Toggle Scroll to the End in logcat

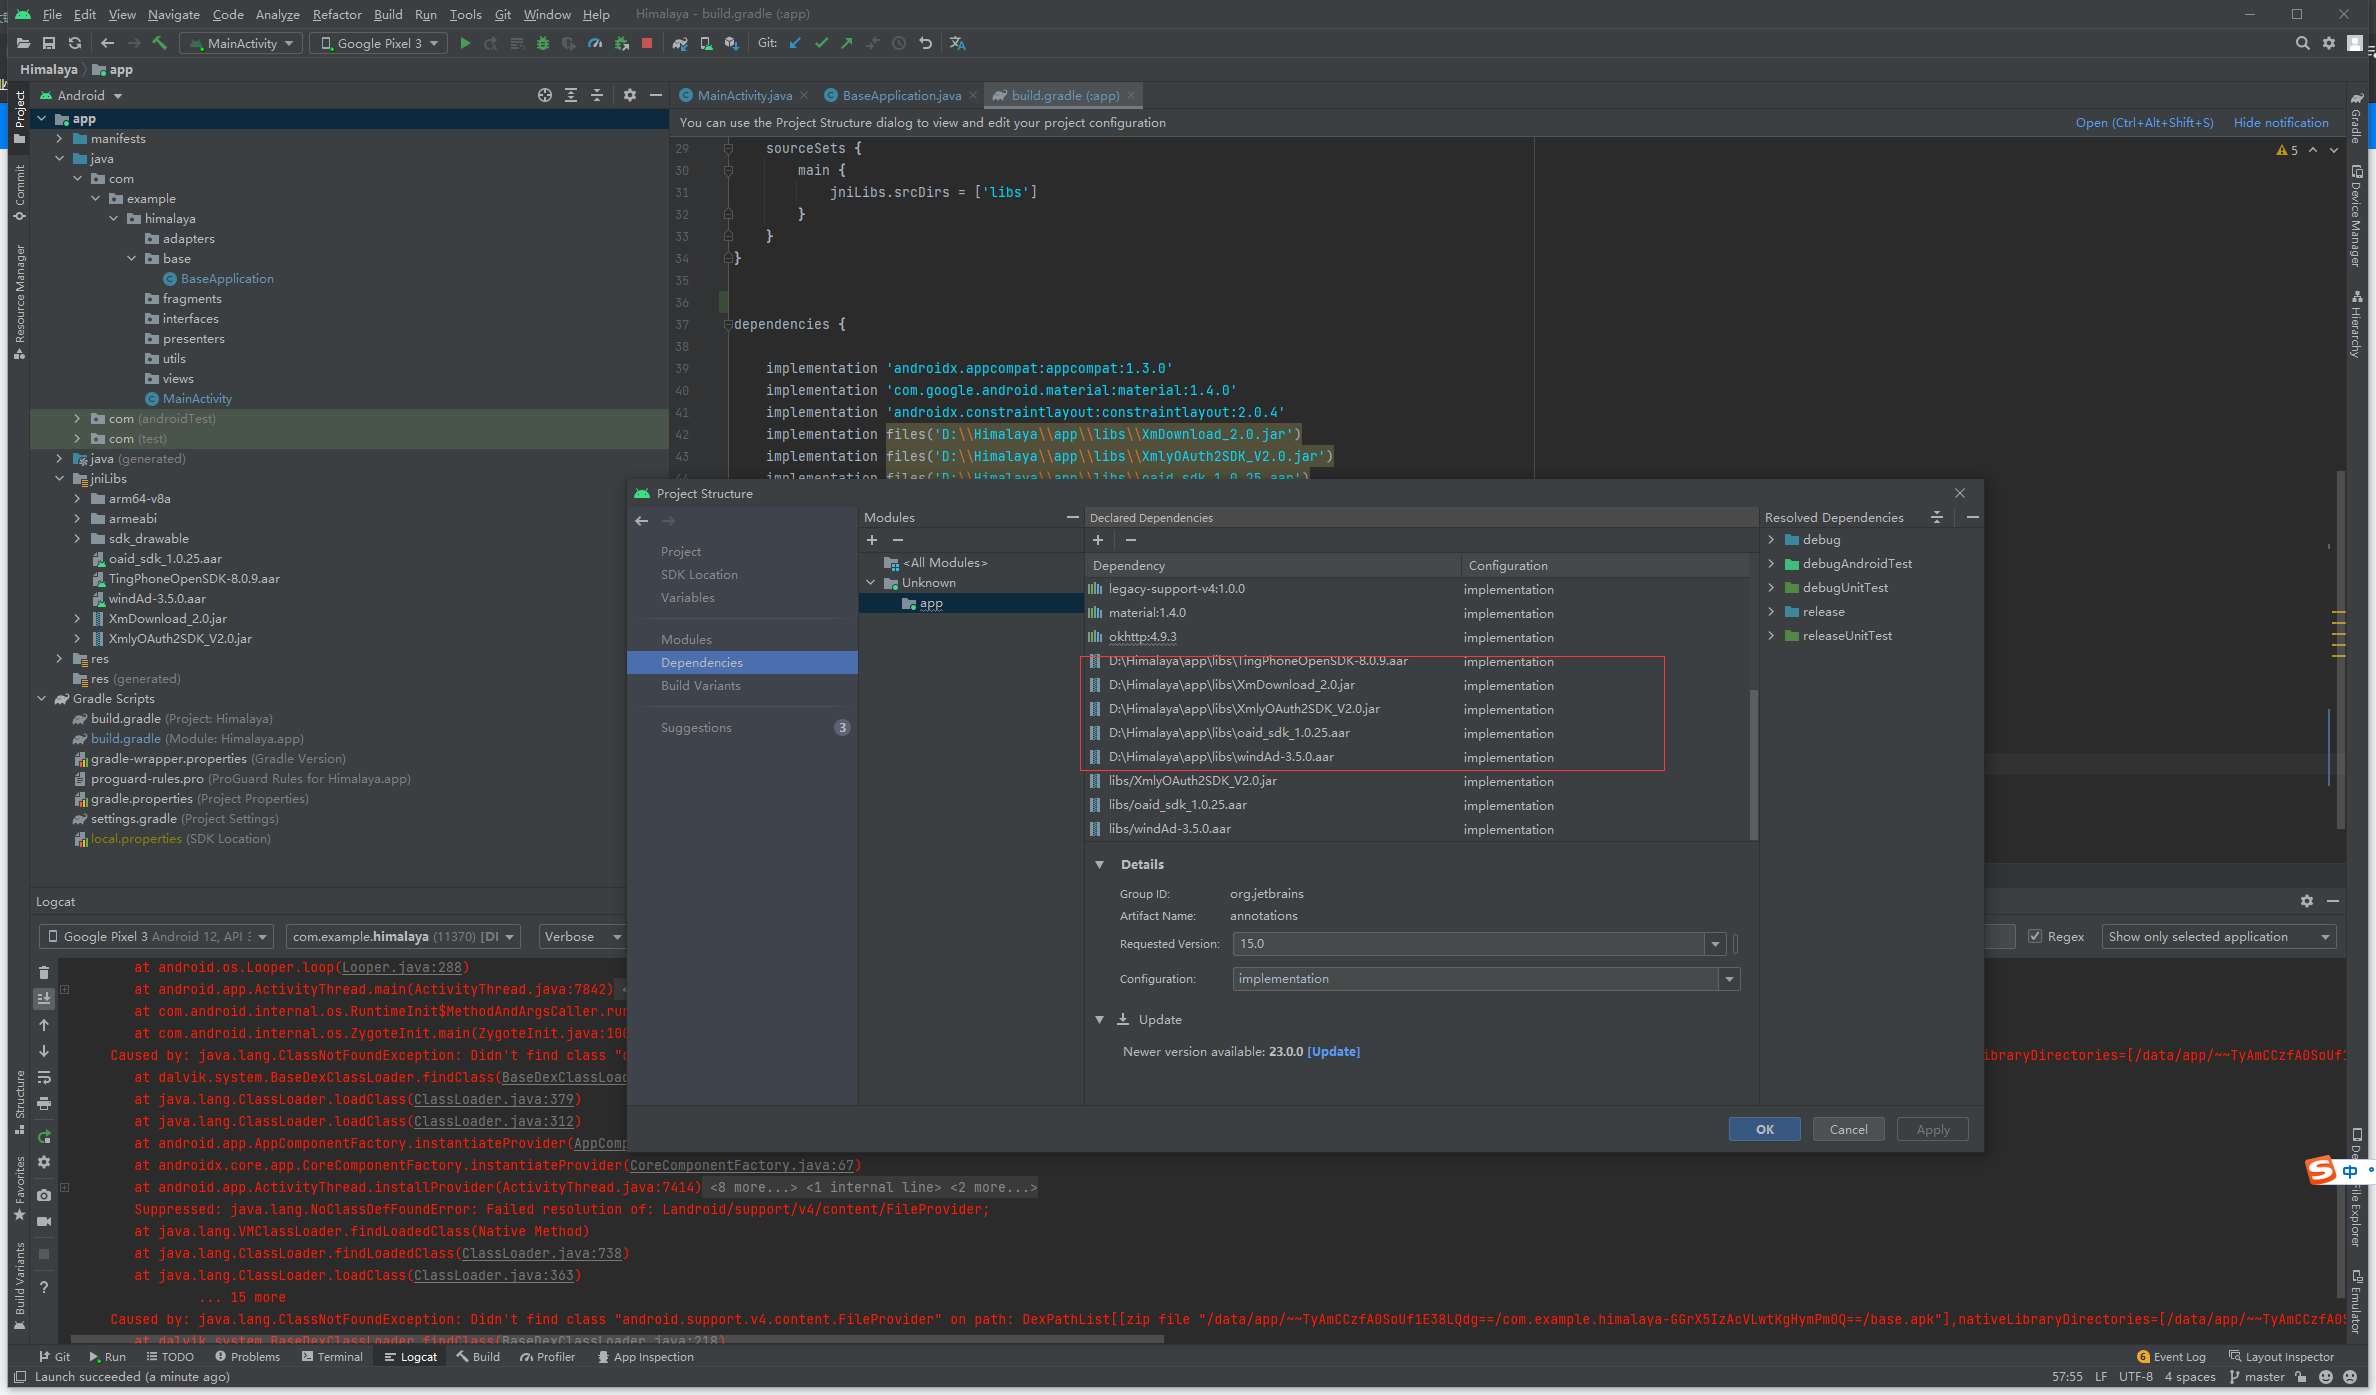point(44,998)
